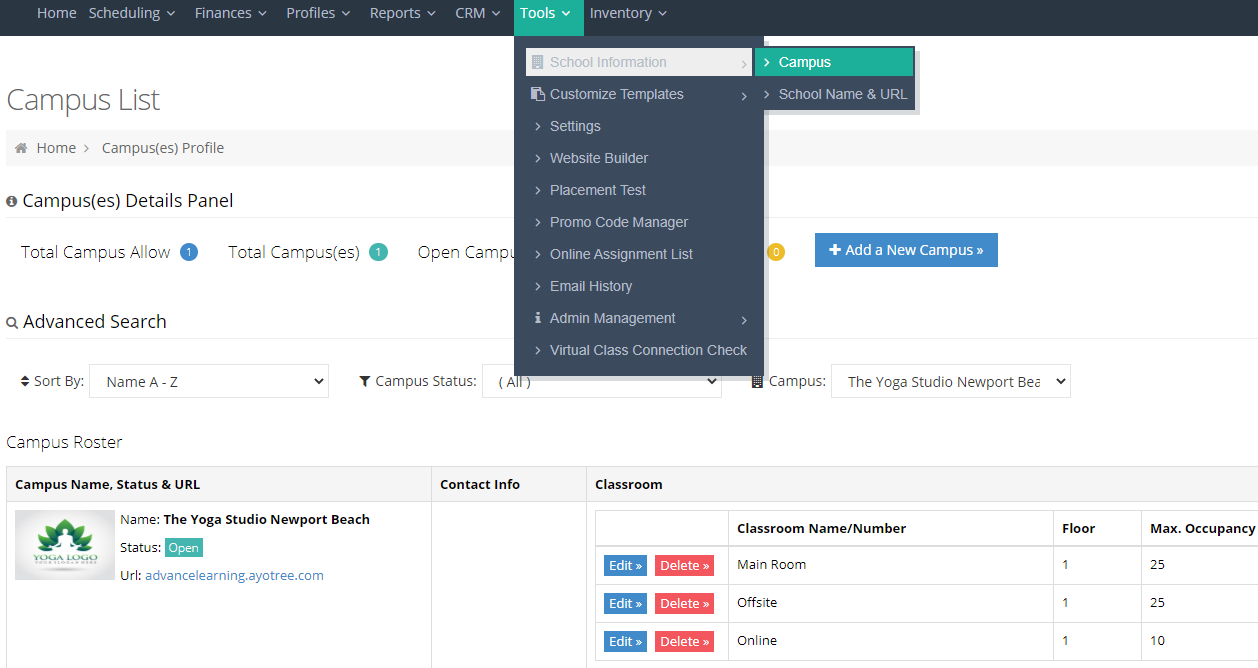Click the Sort By arrows icon
Viewport: 1258px width, 668px height.
click(25, 381)
